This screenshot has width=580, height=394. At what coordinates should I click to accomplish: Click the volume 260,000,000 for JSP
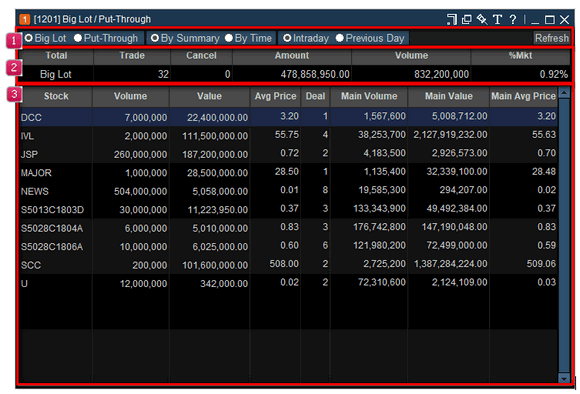click(x=140, y=155)
